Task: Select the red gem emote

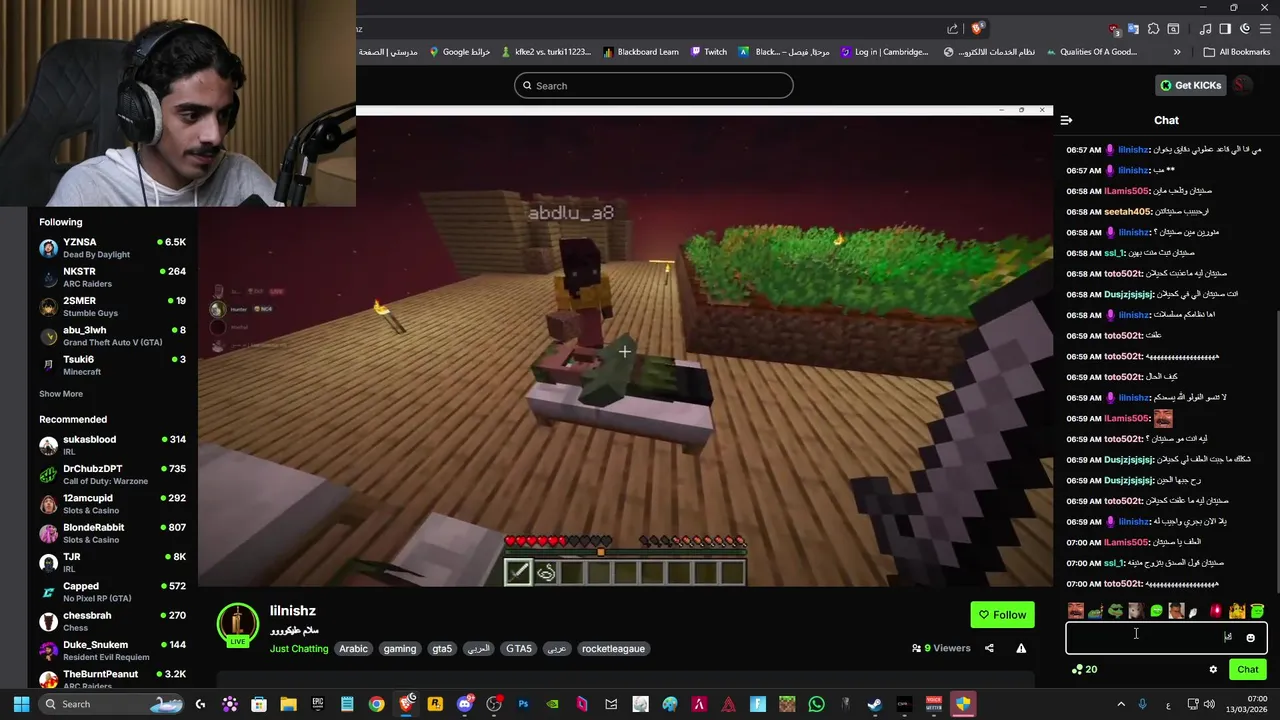Action: coord(1216,611)
